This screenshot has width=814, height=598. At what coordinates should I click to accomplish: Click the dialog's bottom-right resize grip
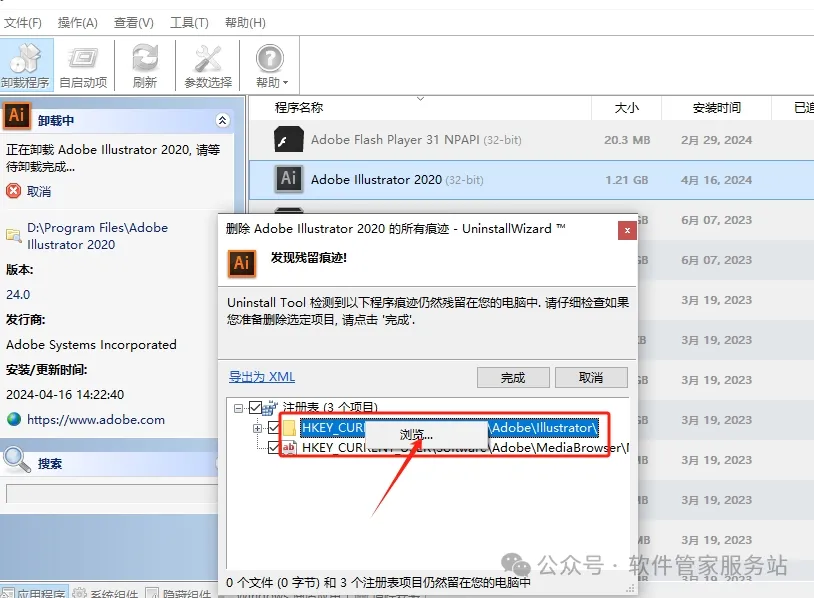tap(630, 589)
